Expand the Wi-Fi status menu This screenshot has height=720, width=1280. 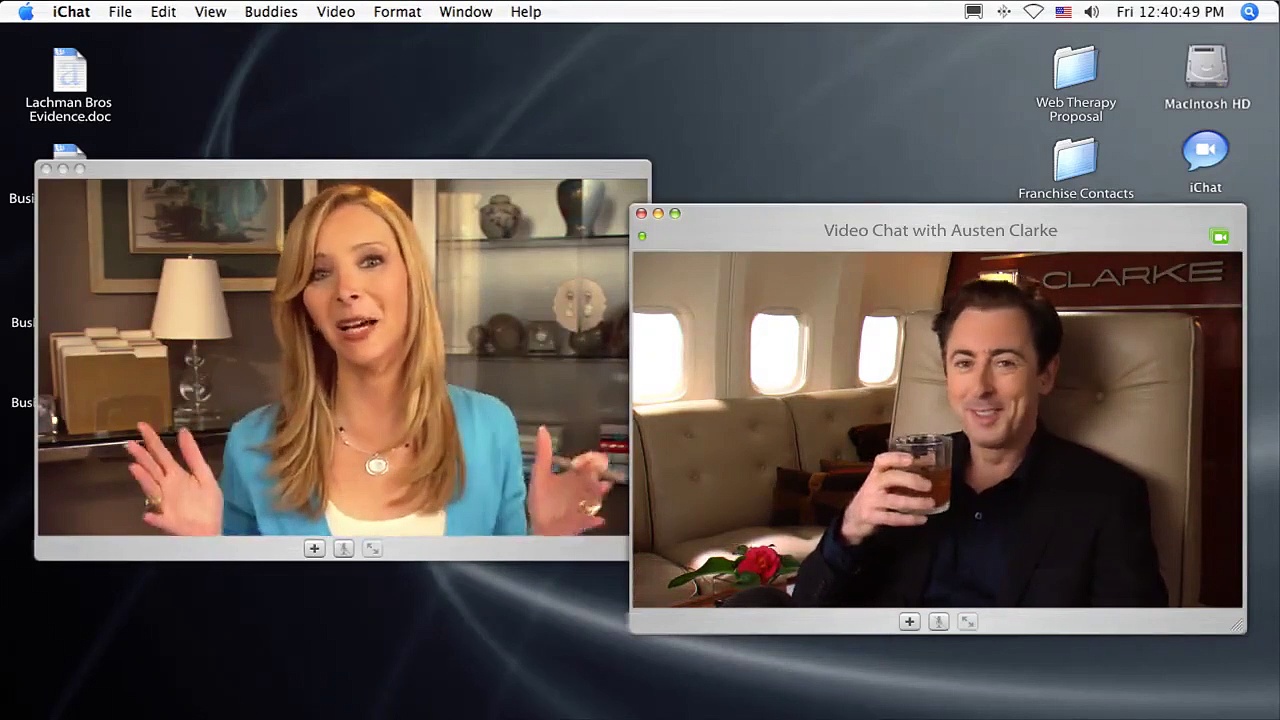pos(1033,12)
